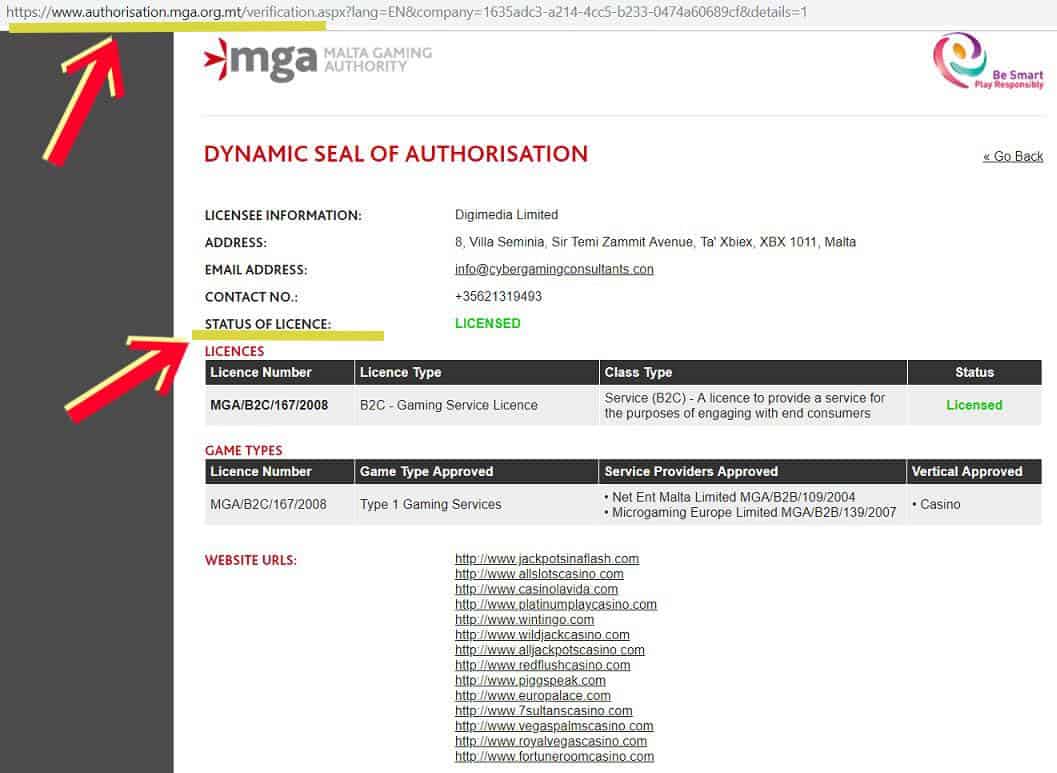Click the Status column header
The height and width of the screenshot is (773, 1057).
tap(974, 372)
